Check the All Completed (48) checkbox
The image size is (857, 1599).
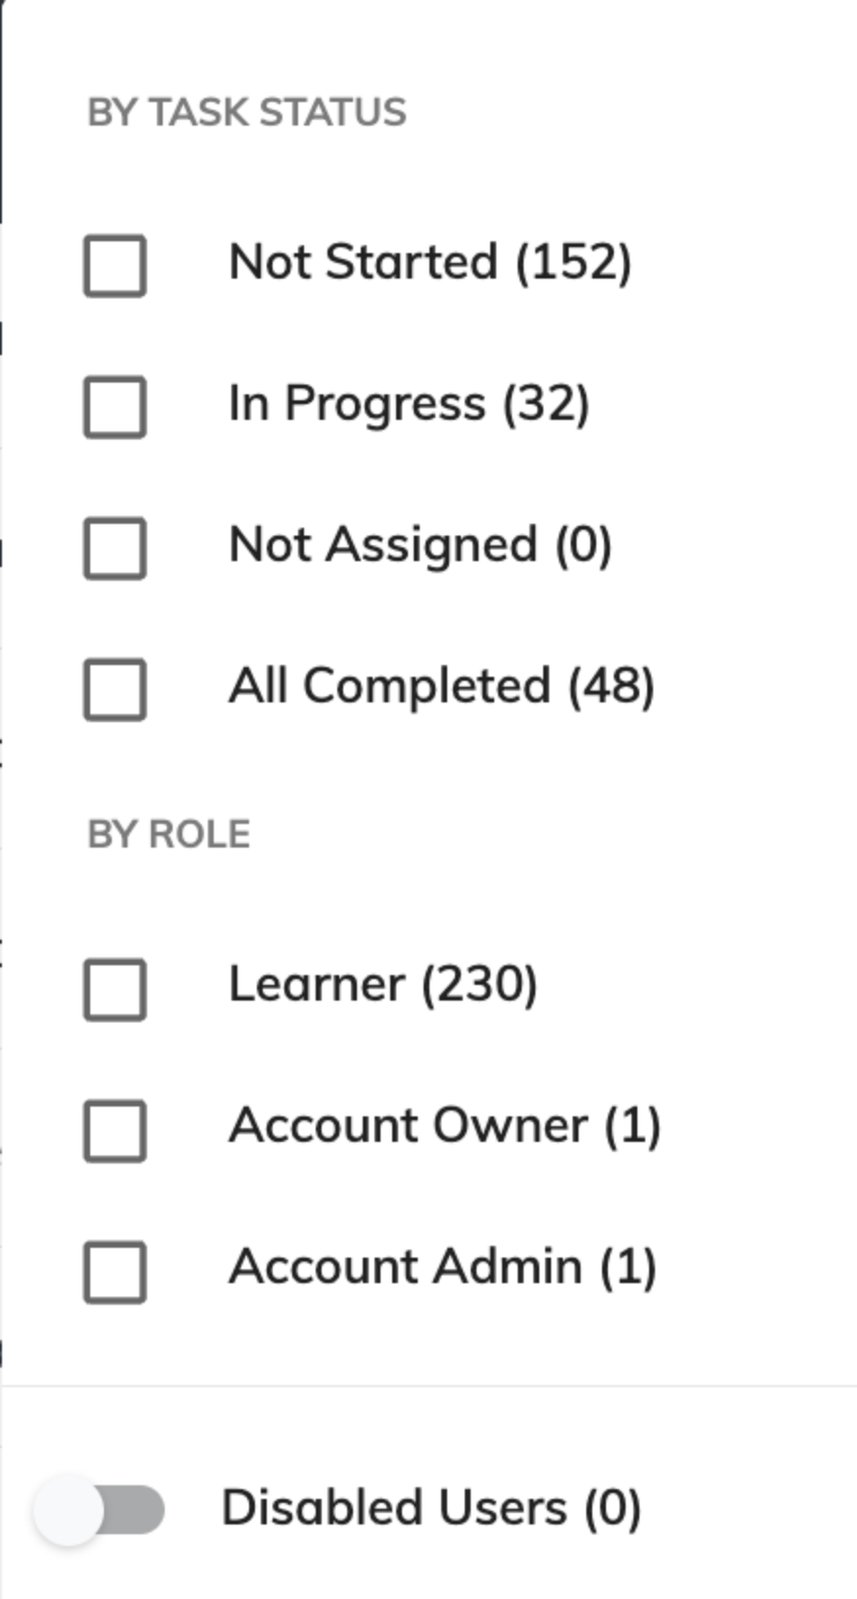point(115,686)
